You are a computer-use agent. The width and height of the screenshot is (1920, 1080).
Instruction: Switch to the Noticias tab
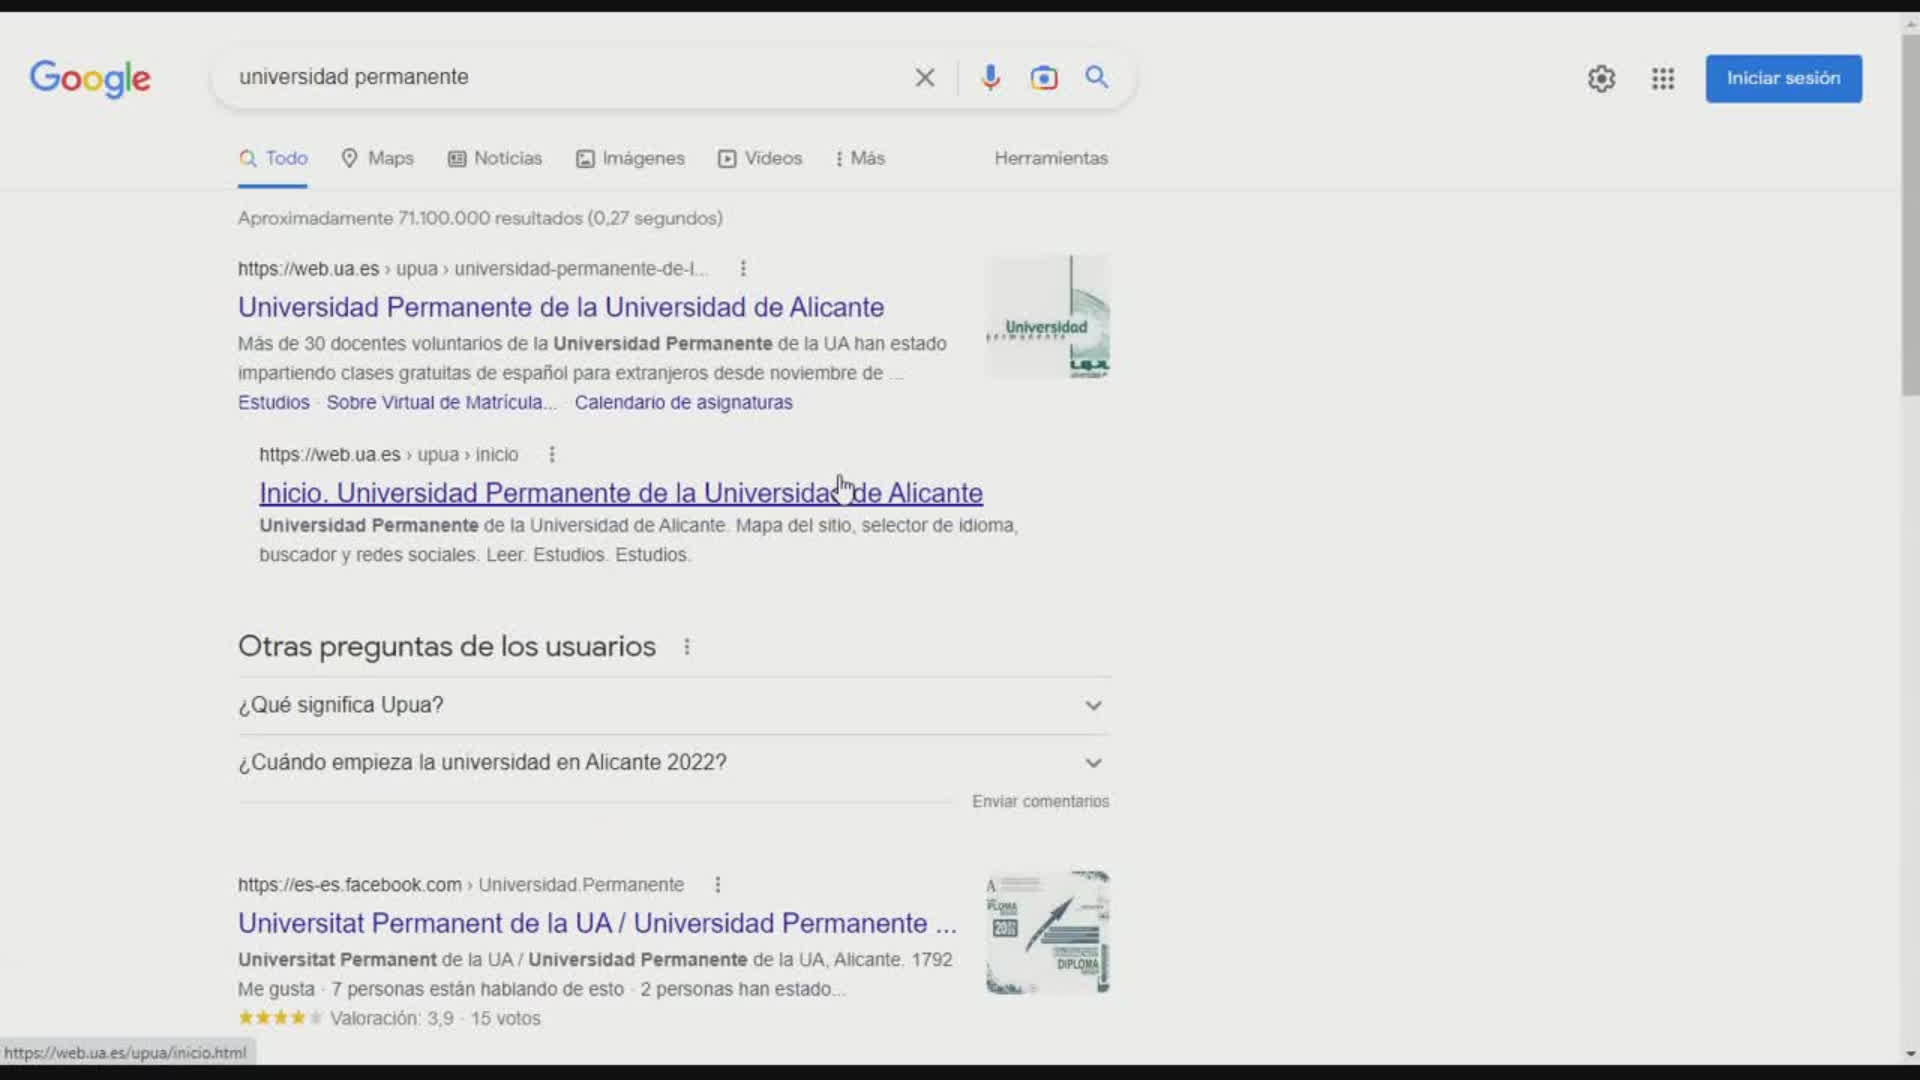[x=495, y=158]
